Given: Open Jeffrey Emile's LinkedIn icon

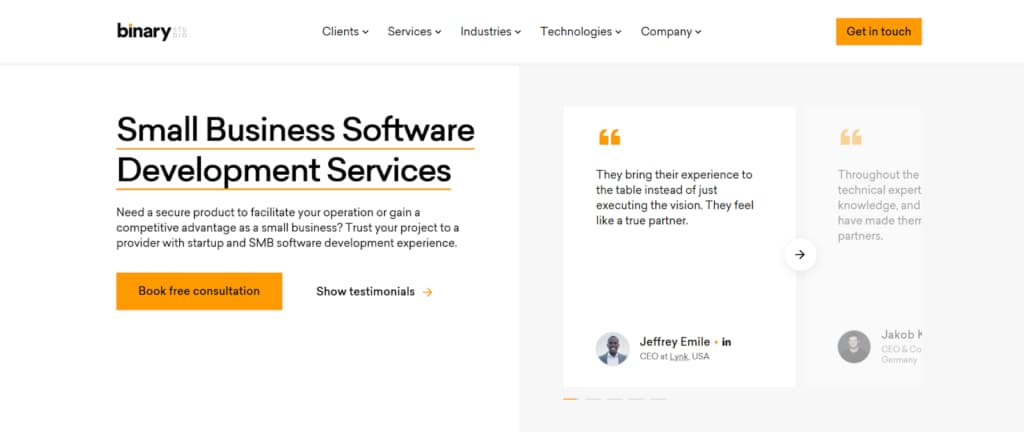Looking at the screenshot, I should tap(727, 342).
